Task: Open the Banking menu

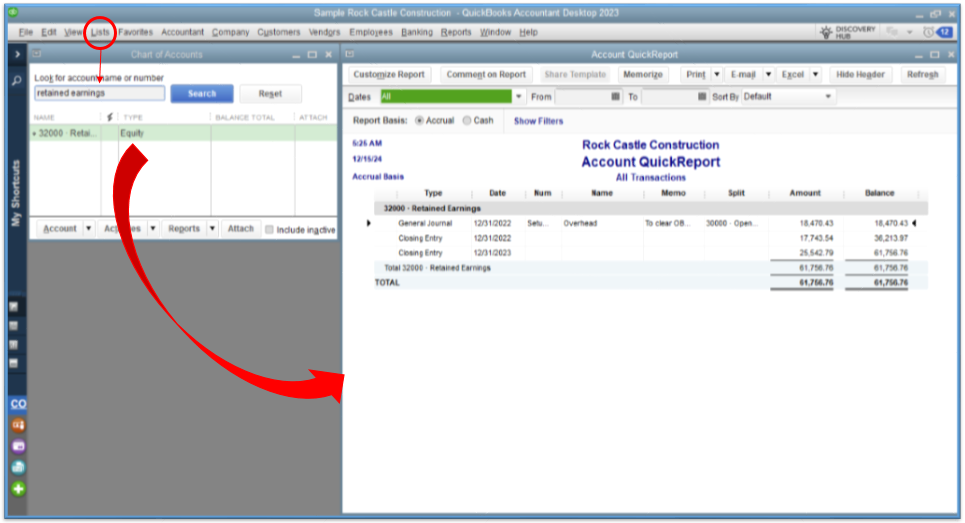Action: pyautogui.click(x=417, y=32)
